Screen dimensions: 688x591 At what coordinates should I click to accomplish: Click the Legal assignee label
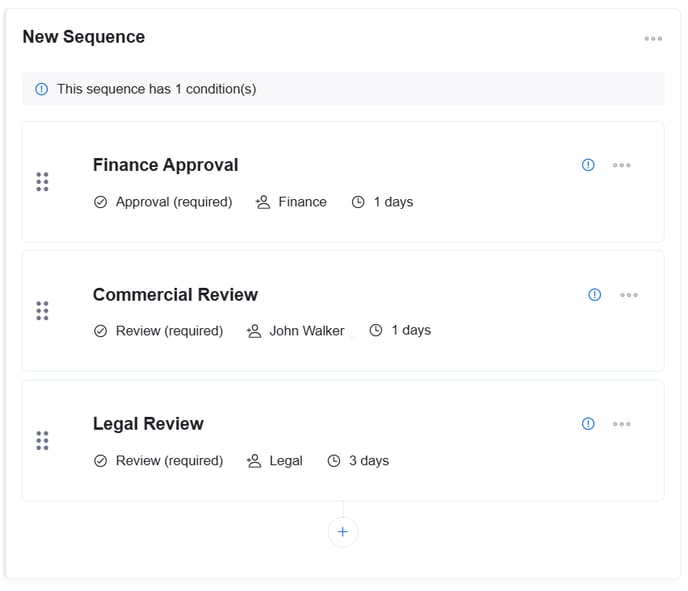pos(286,461)
